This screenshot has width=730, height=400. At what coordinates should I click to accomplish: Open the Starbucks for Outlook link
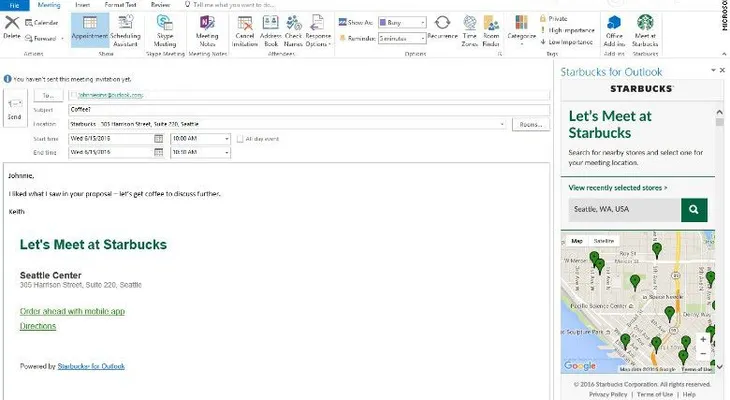click(x=91, y=366)
